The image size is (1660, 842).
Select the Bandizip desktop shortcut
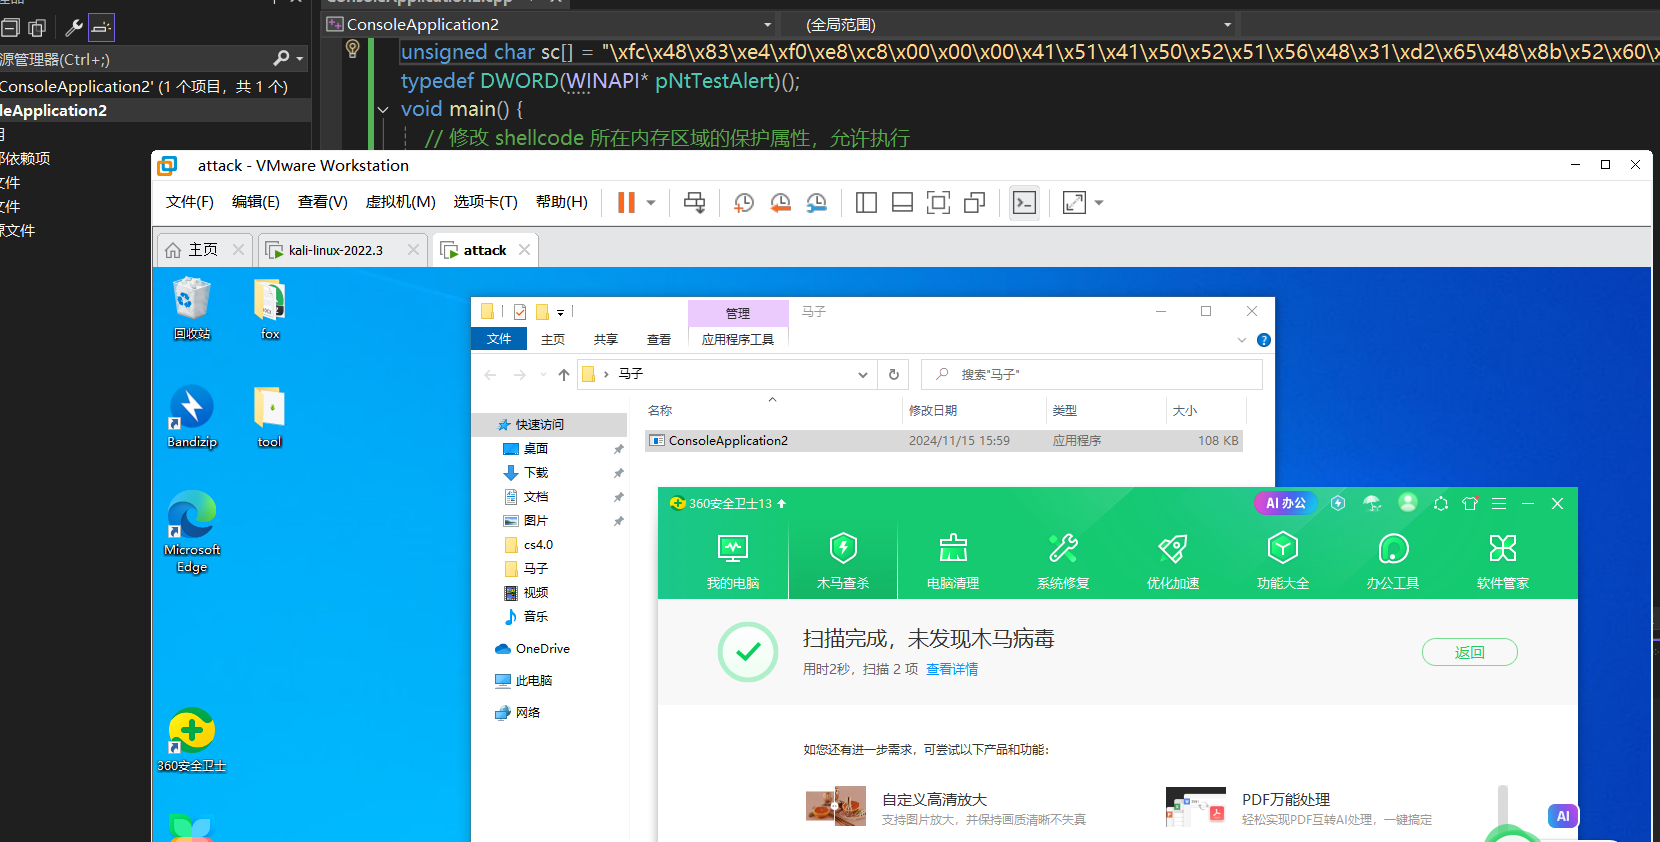coord(192,418)
